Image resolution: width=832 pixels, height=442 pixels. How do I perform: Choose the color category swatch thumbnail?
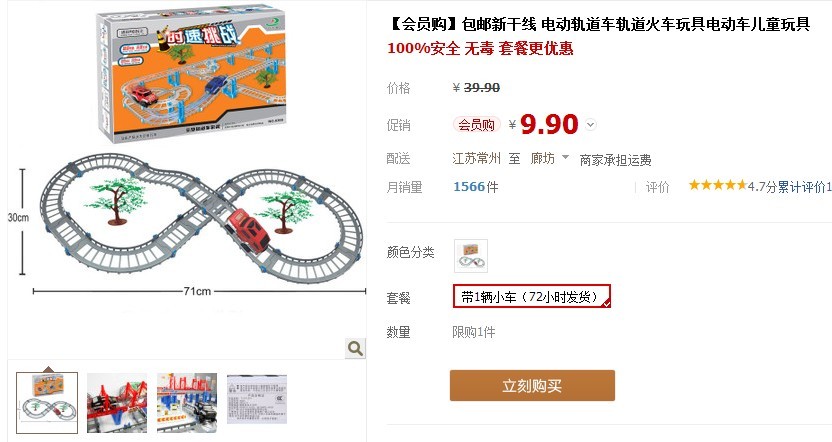click(x=471, y=256)
